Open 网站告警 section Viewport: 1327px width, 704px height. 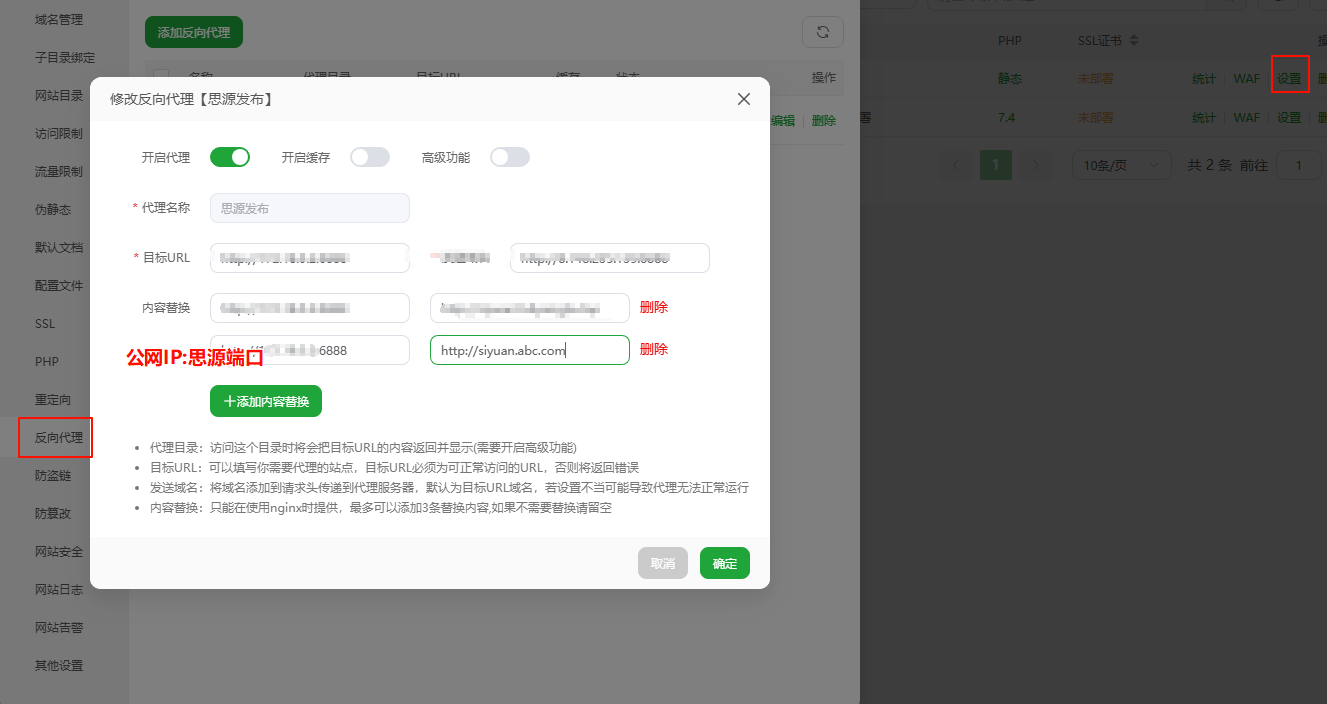[59, 627]
